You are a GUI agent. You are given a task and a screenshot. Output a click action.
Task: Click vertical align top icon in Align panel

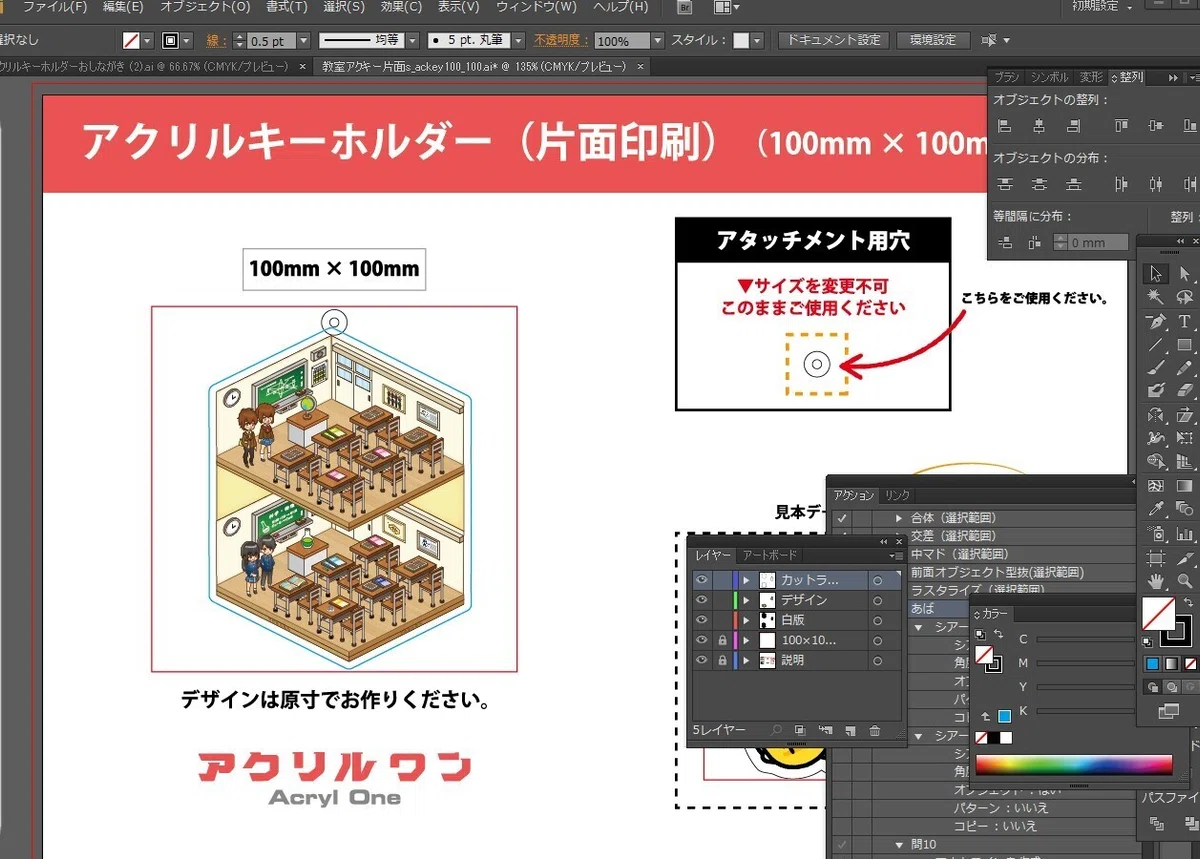pyautogui.click(x=1121, y=126)
